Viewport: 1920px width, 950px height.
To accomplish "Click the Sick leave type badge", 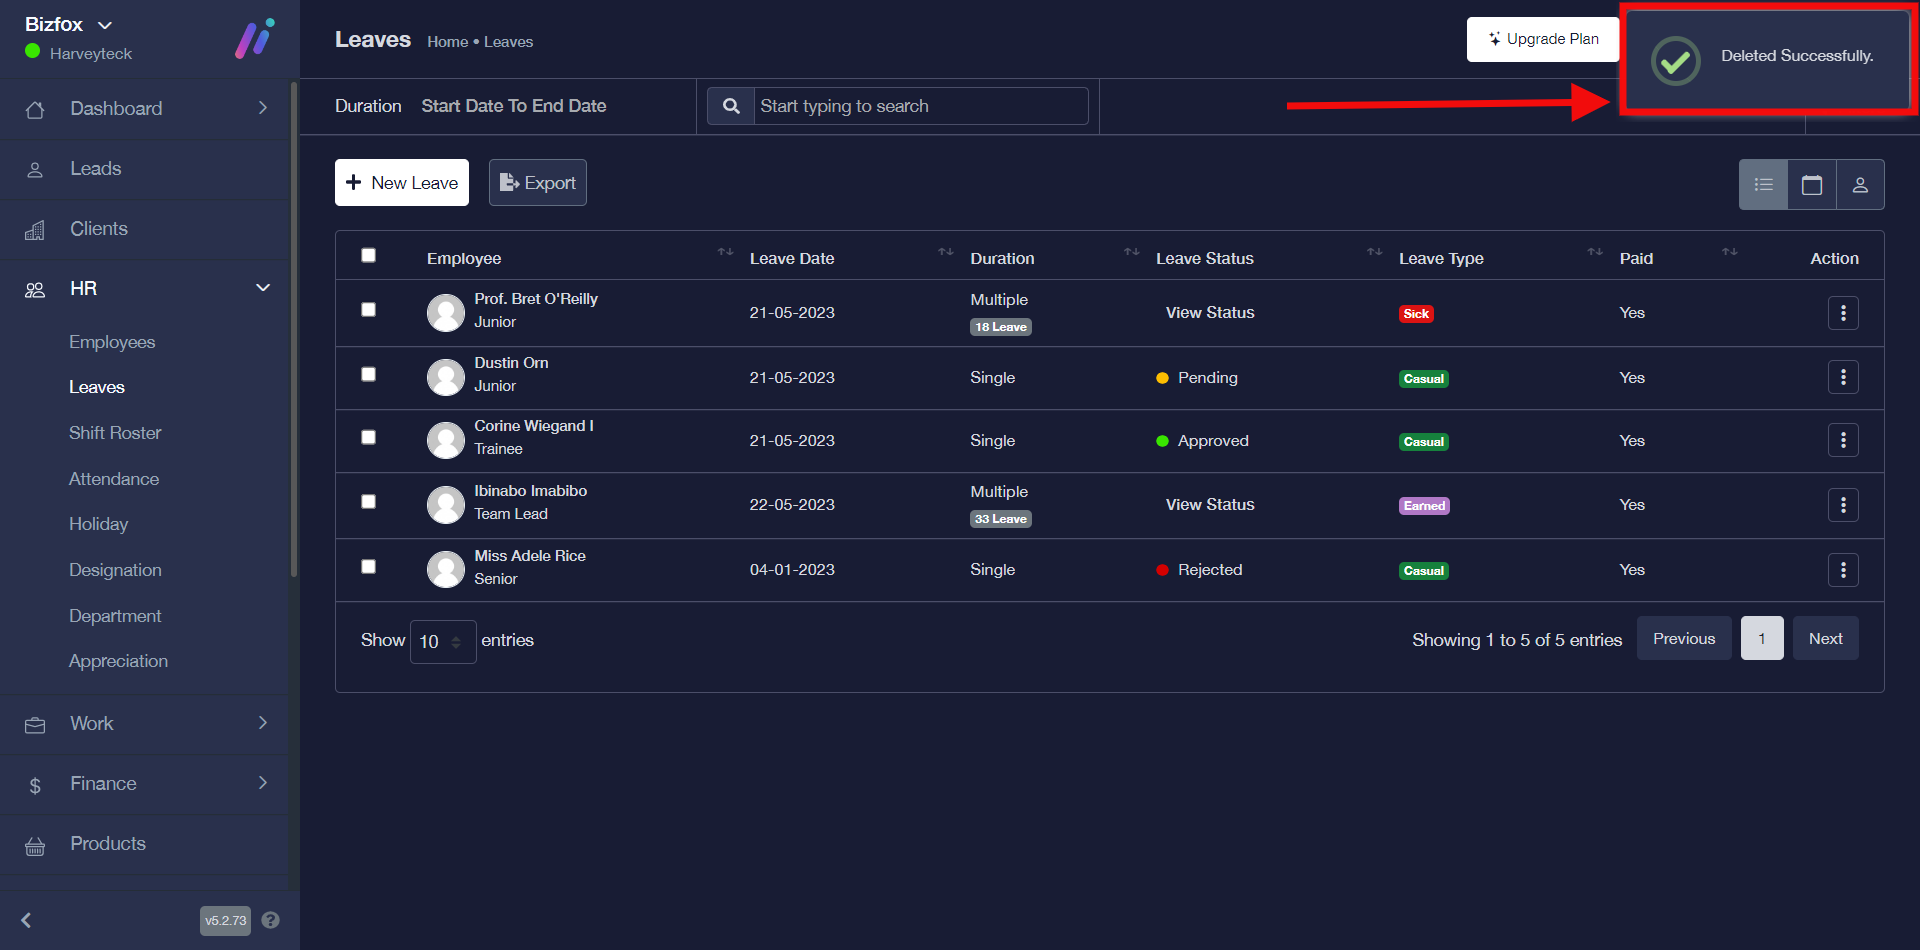I will click(1415, 314).
